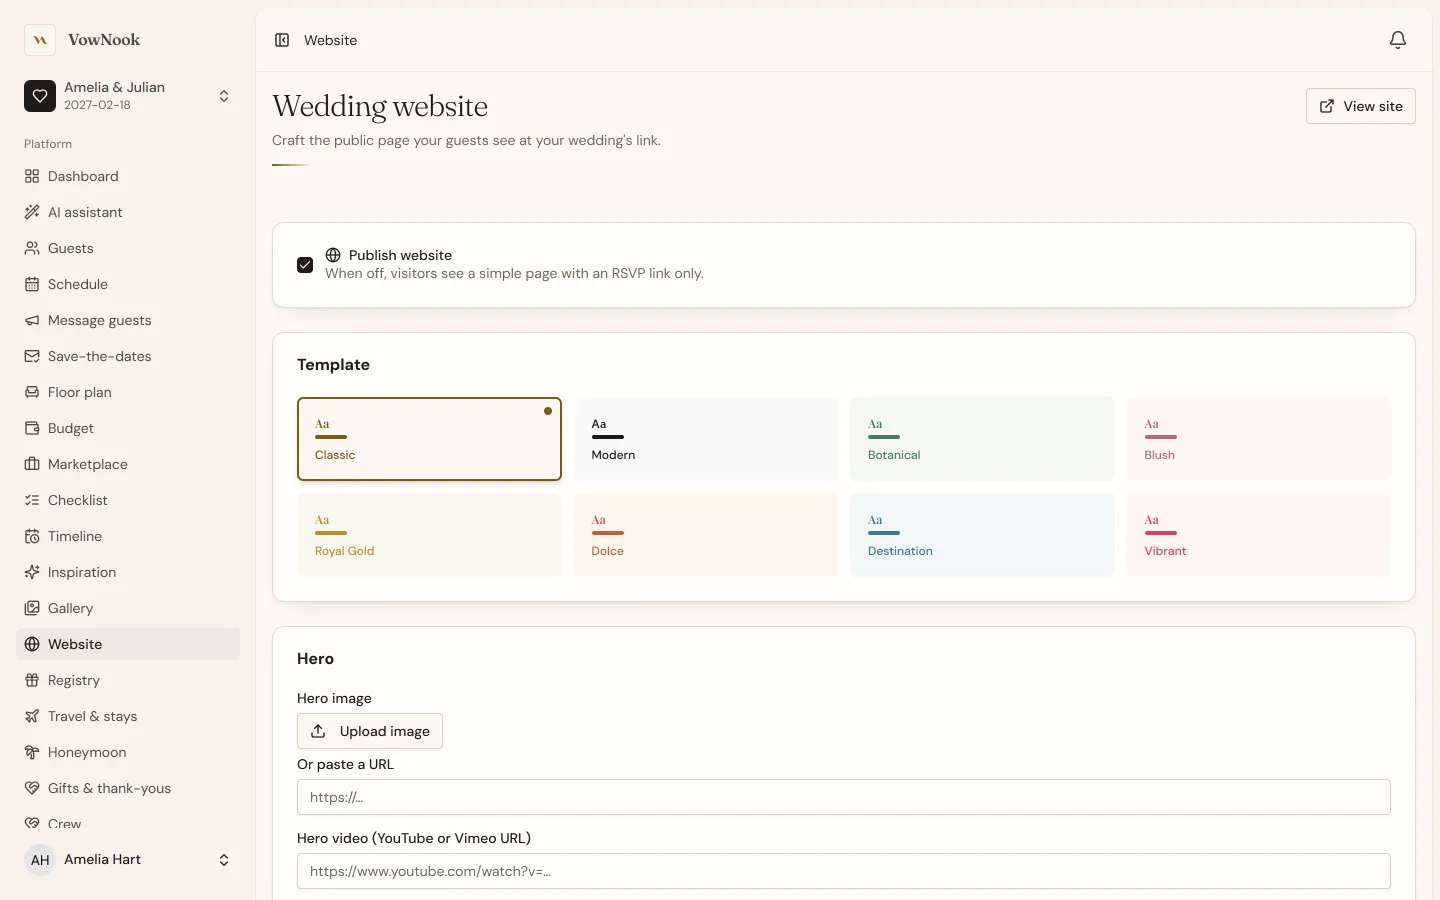This screenshot has height=900, width=1440.
Task: Open the Budget section
Action: 128,428
